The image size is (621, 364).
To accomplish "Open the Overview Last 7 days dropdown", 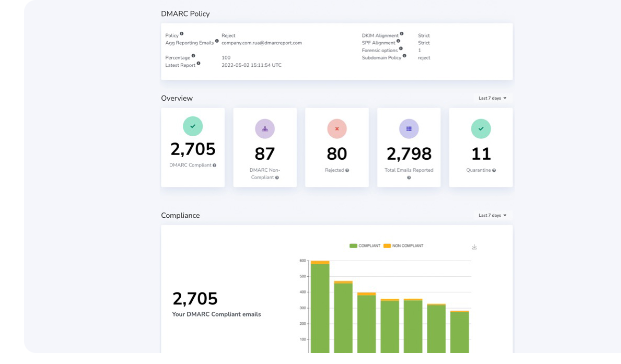I will 492,98.
